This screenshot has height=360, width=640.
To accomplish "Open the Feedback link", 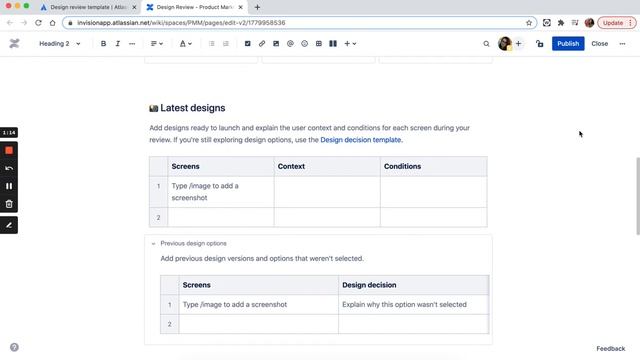I will (611, 349).
